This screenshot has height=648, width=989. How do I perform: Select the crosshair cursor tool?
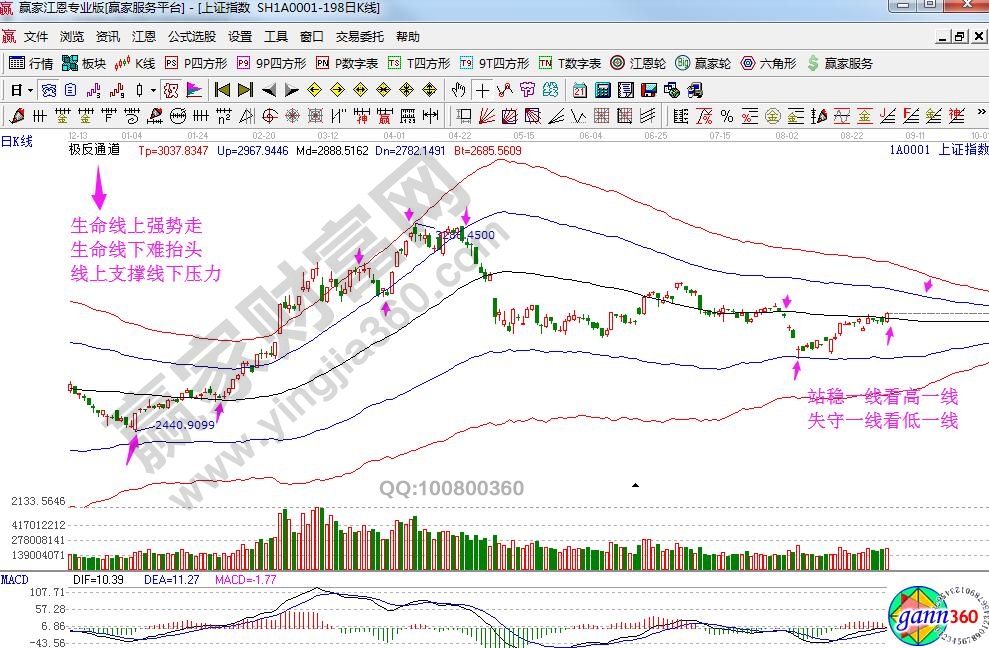click(x=482, y=89)
